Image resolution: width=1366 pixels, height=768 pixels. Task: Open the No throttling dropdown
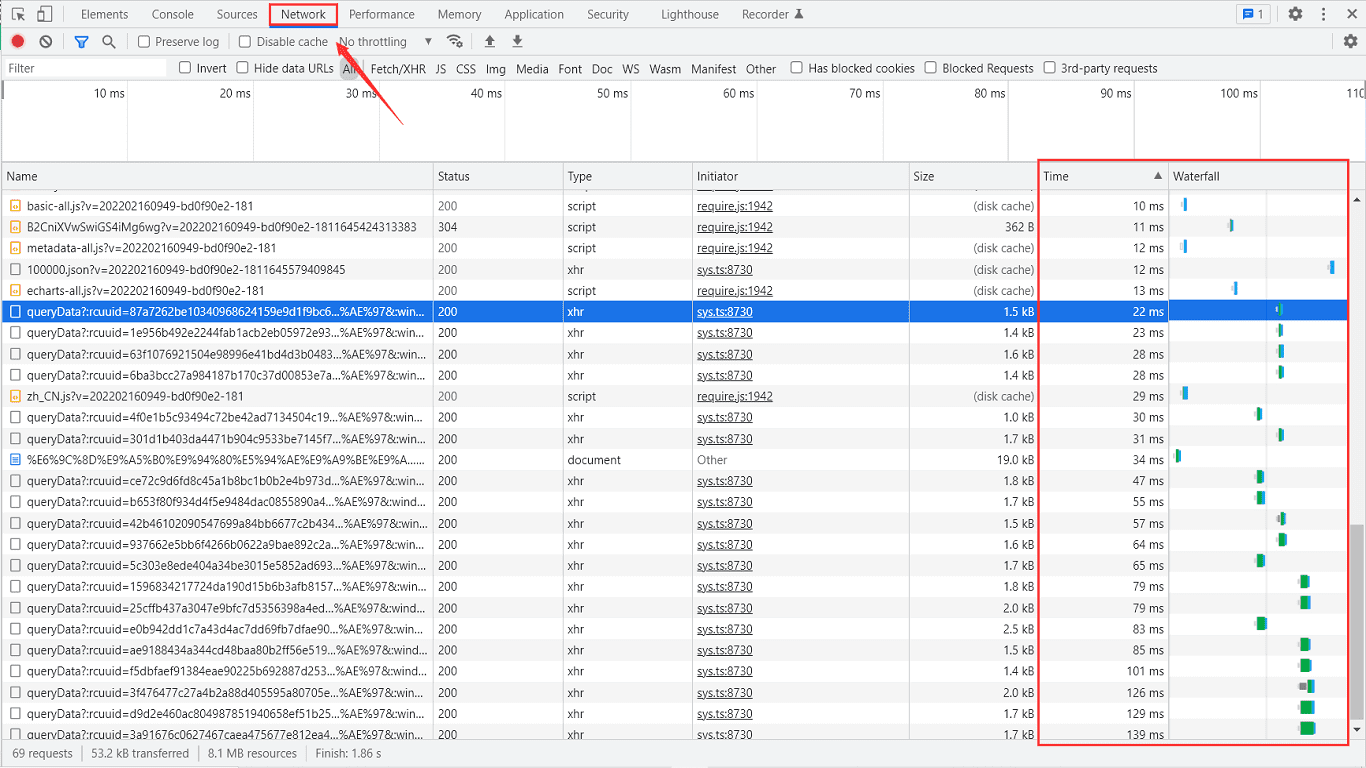click(385, 41)
